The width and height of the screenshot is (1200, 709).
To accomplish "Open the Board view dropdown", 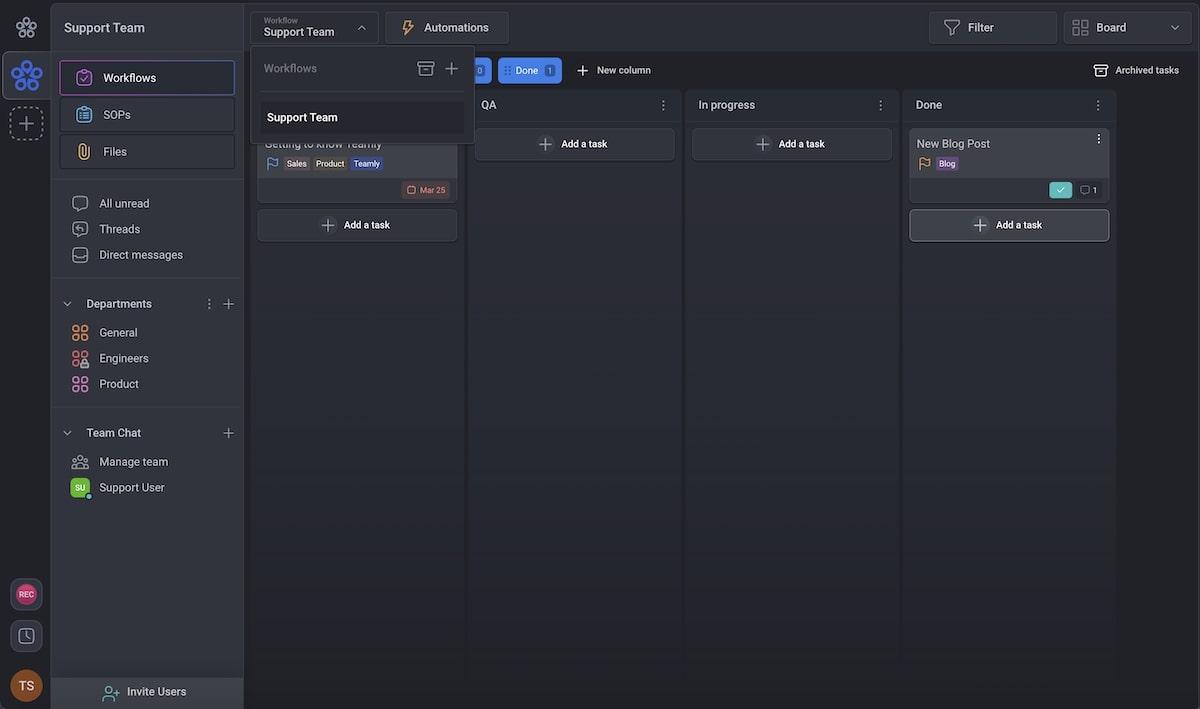I will pyautogui.click(x=1127, y=28).
